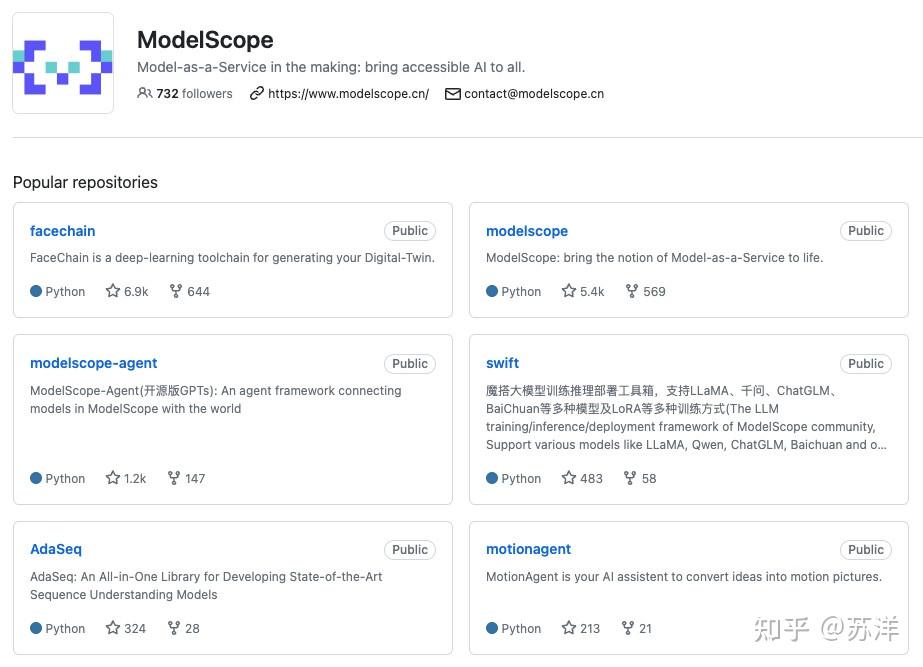The image size is (923, 667).
Task: Click the ModelScope organization logo
Action: click(63, 63)
